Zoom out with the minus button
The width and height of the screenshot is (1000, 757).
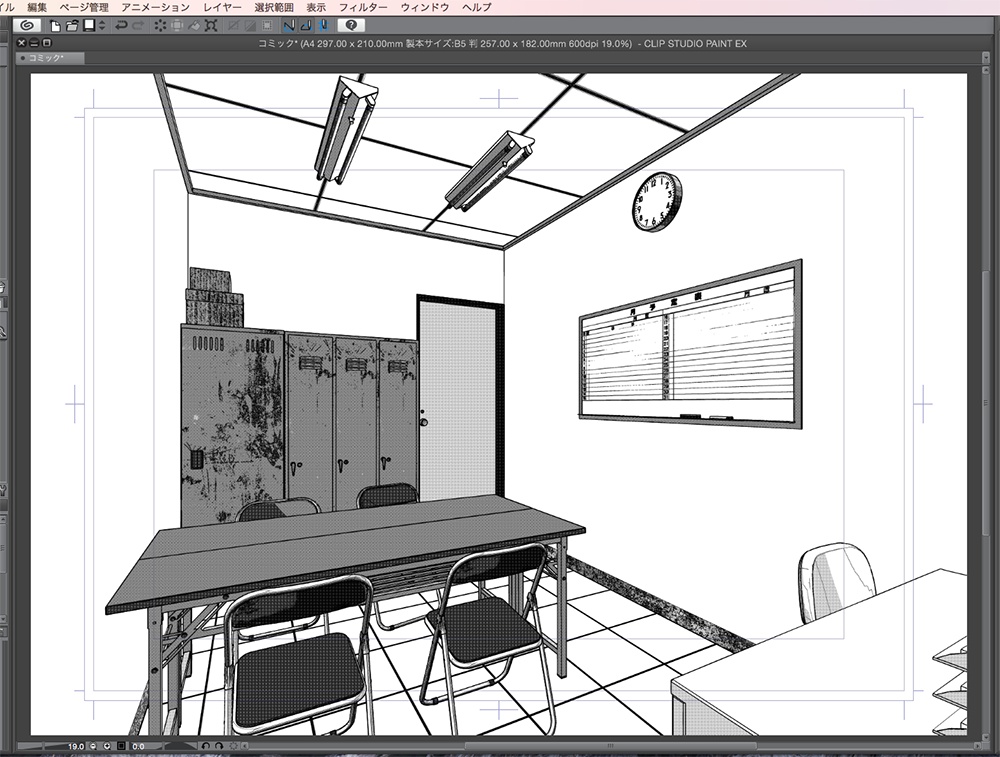[x=93, y=746]
